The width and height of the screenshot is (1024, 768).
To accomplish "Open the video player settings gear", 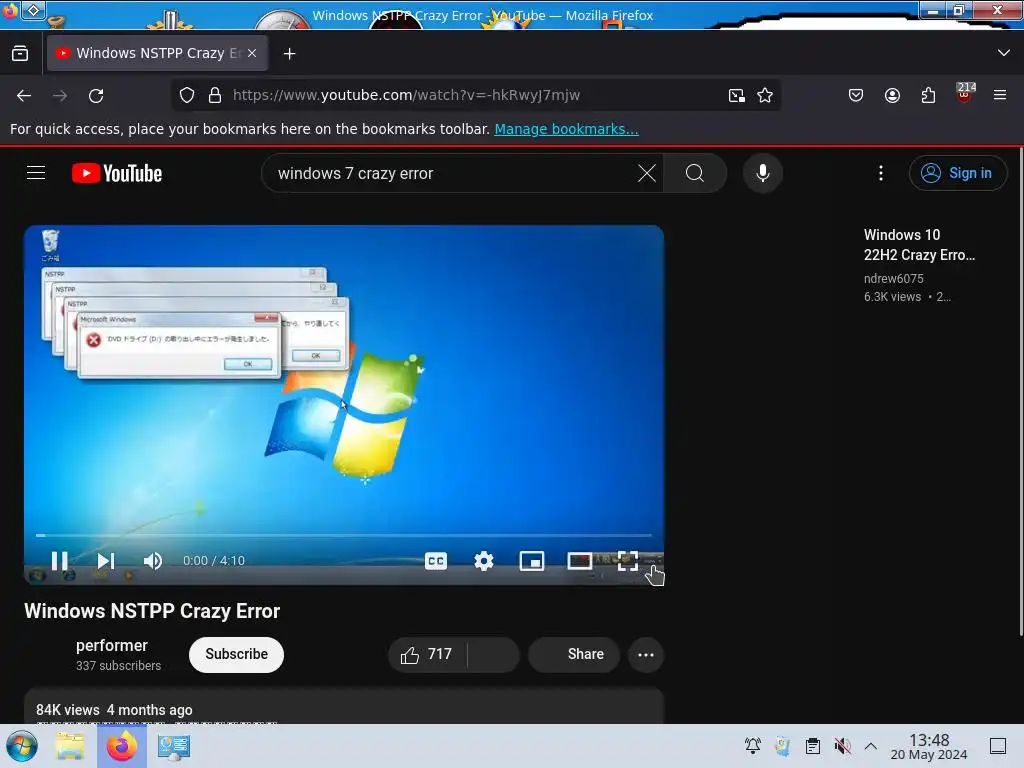I will [484, 561].
